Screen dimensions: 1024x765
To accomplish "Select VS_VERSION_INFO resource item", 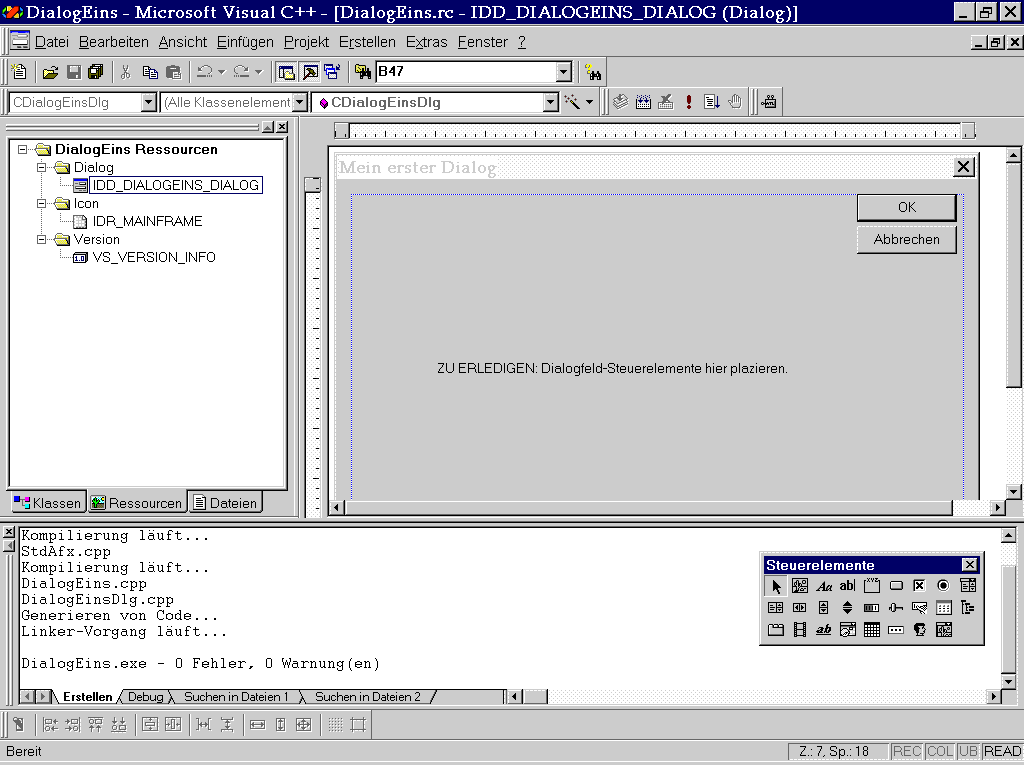I will coord(153,257).
